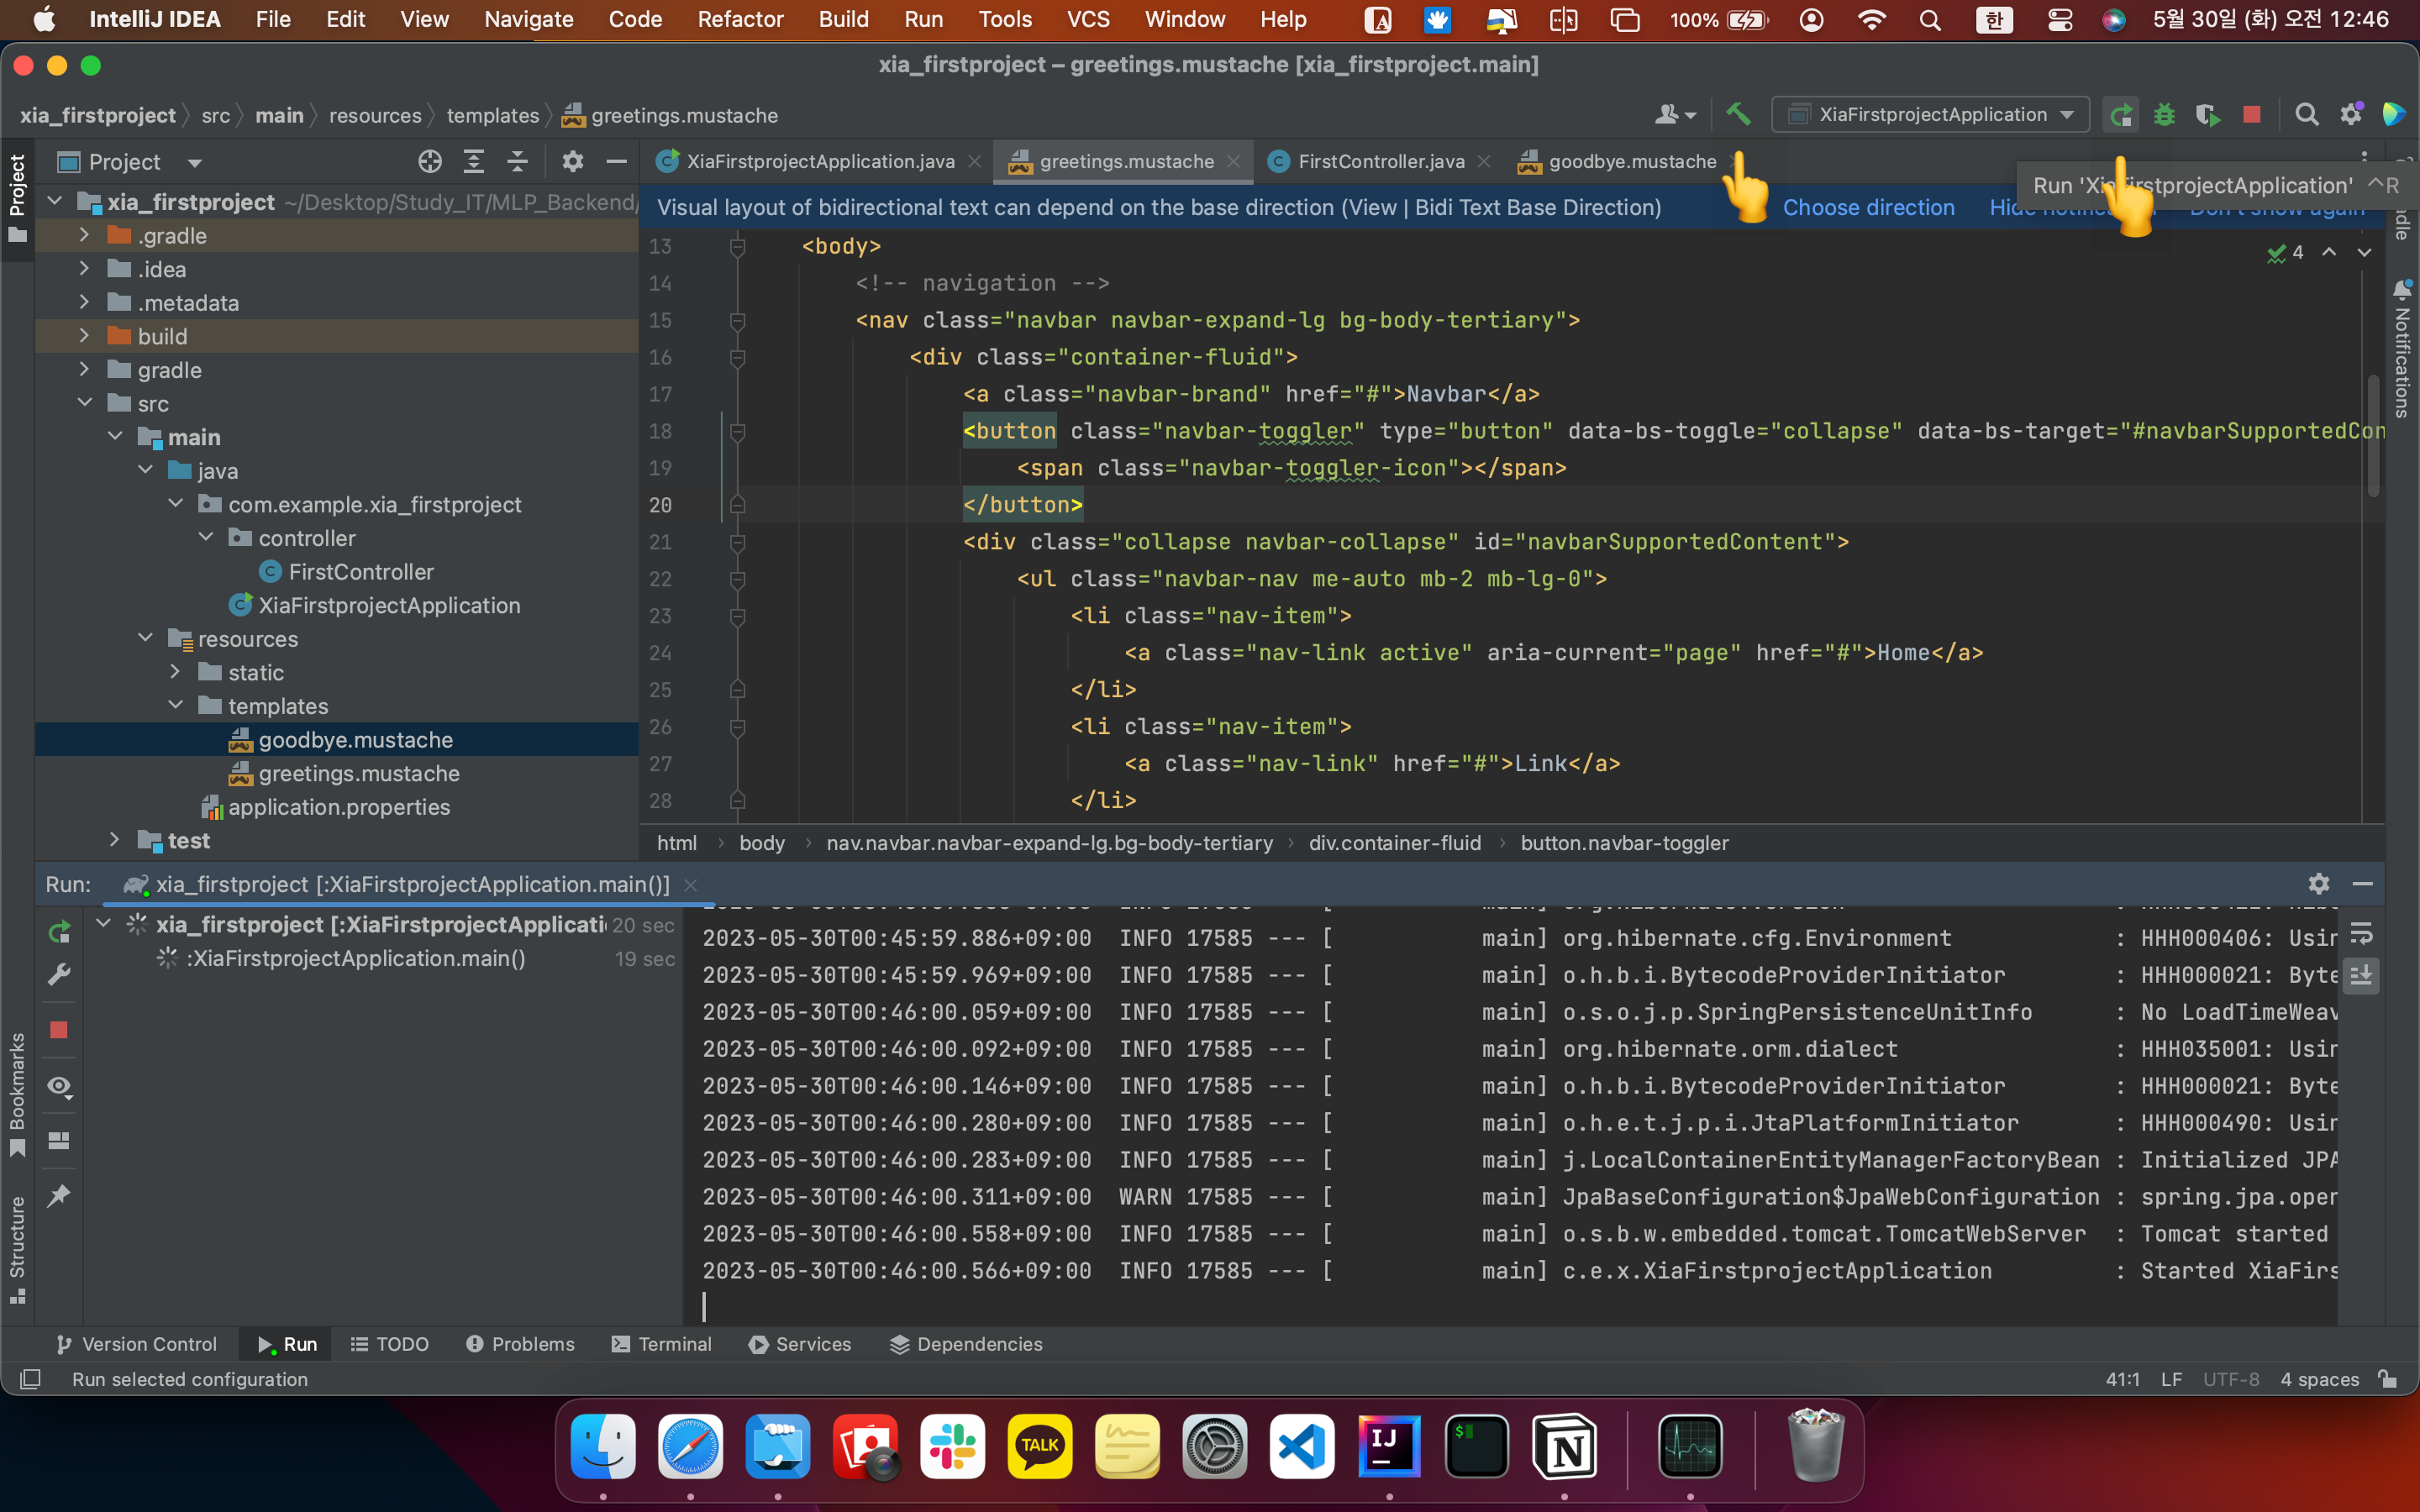
Task: Click the editor vertical scrollbar thumb
Action: 2373,435
